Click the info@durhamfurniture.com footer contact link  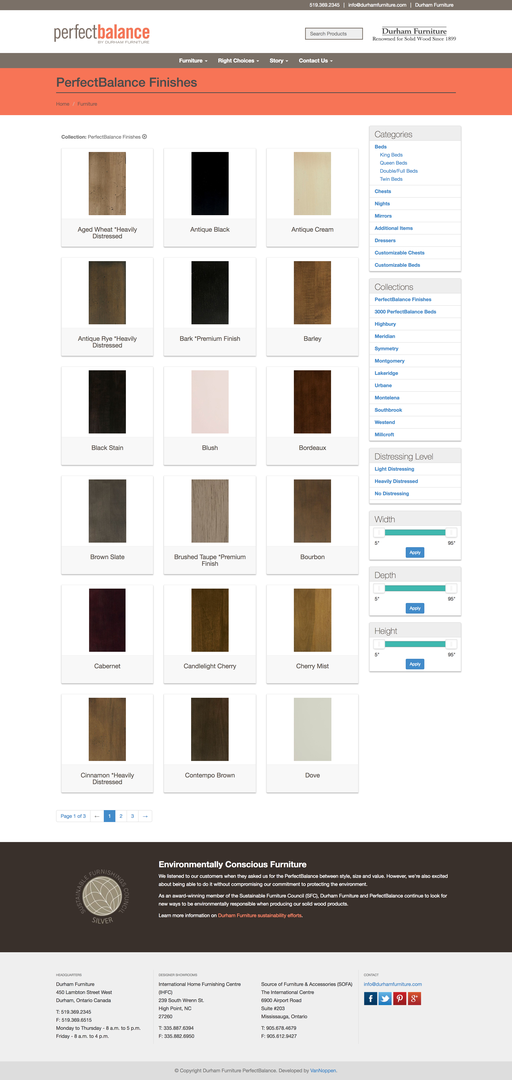pos(393,984)
